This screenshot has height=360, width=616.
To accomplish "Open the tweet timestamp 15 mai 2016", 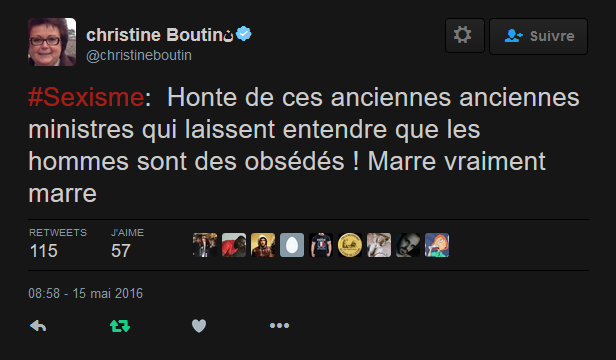I will click(86, 294).
